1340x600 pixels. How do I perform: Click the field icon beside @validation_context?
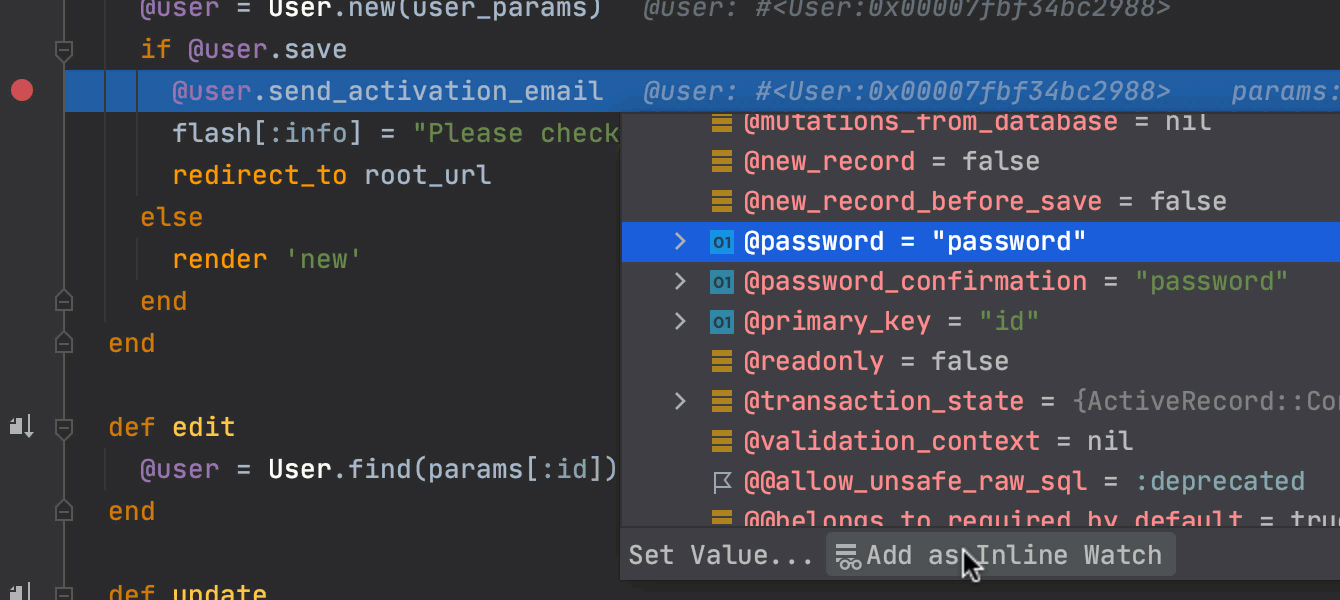pyautogui.click(x=722, y=442)
